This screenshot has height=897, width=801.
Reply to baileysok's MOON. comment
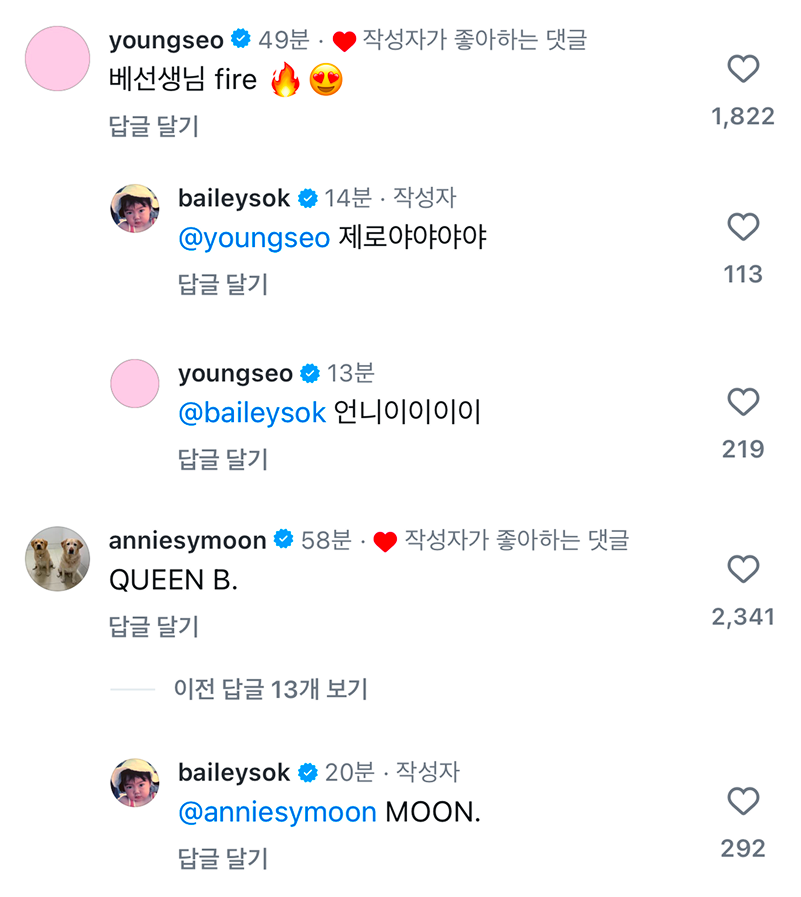point(223,858)
